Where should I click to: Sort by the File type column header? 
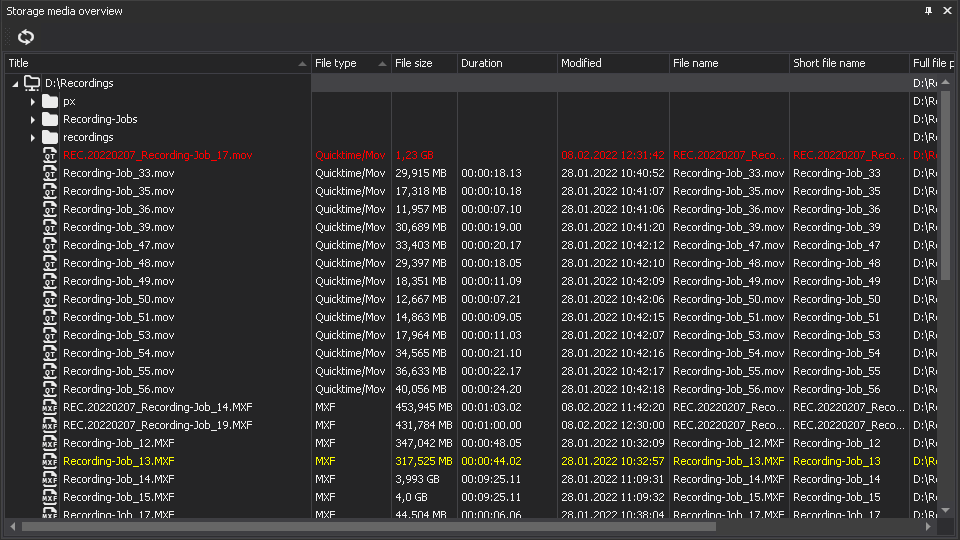(351, 63)
